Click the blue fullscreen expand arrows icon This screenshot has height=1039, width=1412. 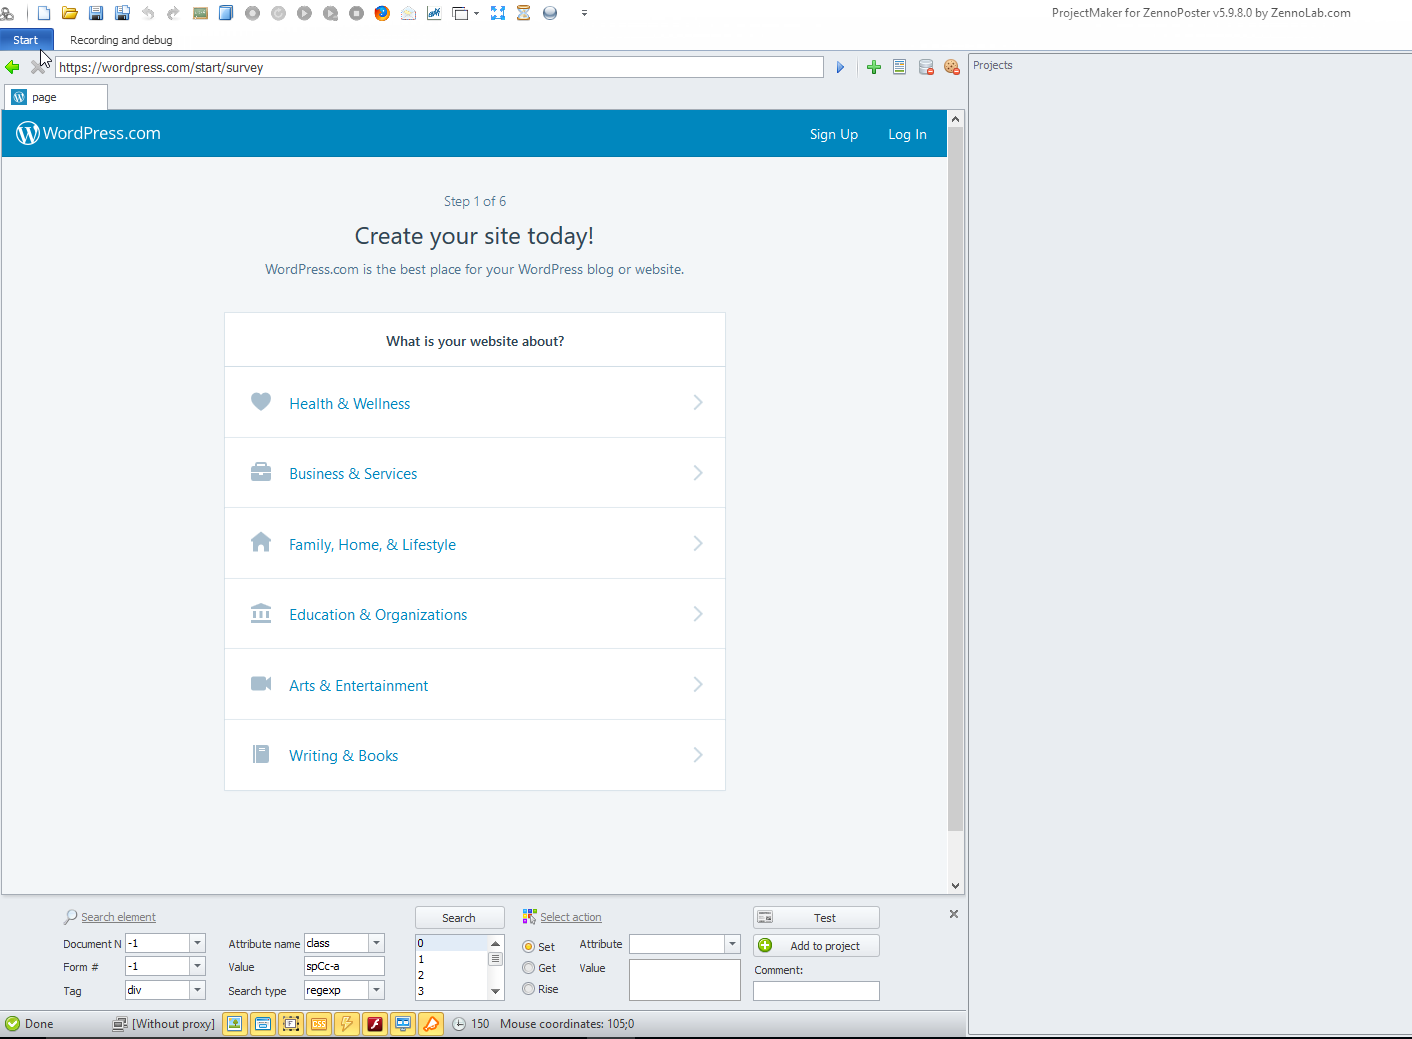(x=498, y=13)
